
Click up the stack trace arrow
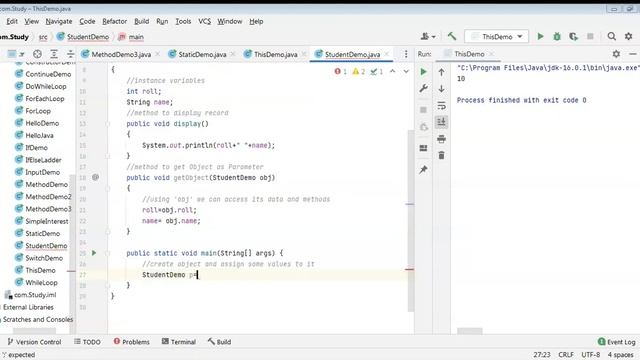441,72
